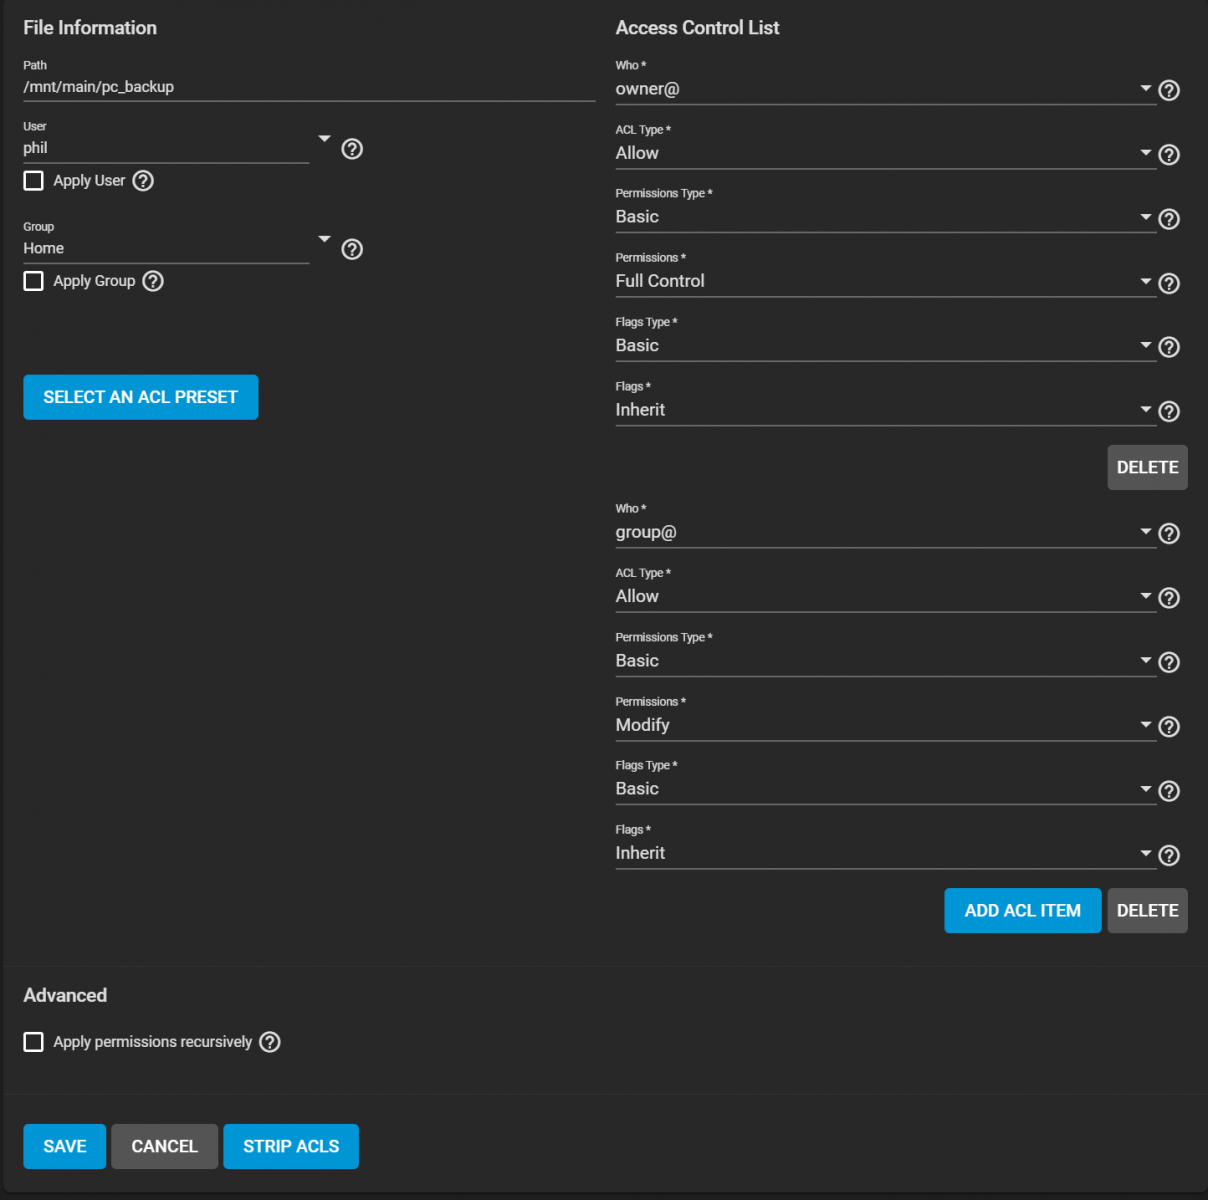Open help for owner@ Permissions Type
The width and height of the screenshot is (1208, 1200).
tap(1169, 219)
